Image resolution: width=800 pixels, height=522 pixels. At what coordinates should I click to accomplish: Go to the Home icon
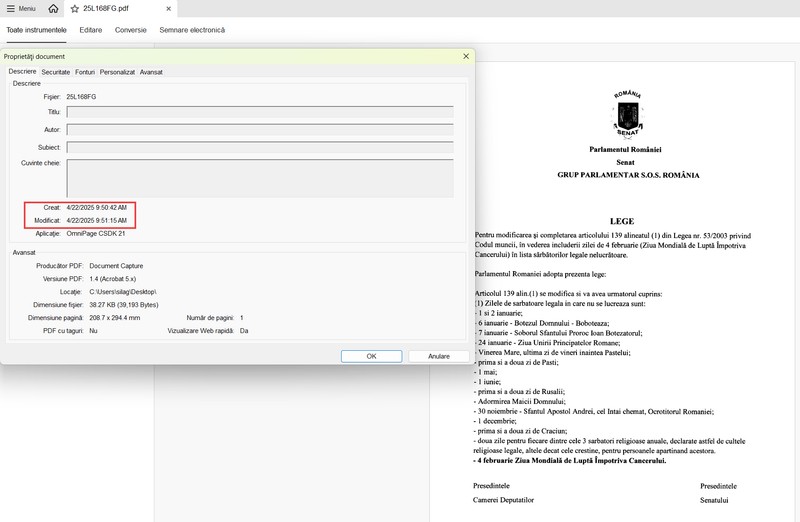point(53,9)
